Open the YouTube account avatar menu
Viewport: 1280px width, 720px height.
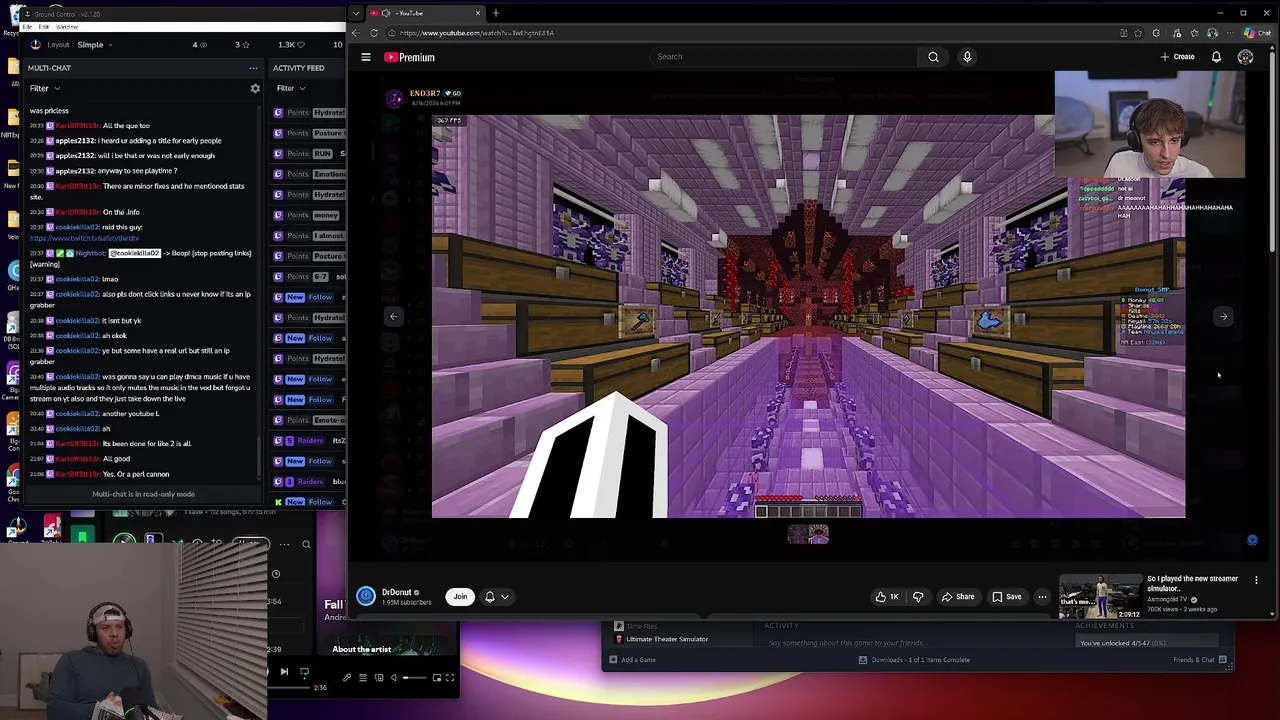pyautogui.click(x=1245, y=57)
